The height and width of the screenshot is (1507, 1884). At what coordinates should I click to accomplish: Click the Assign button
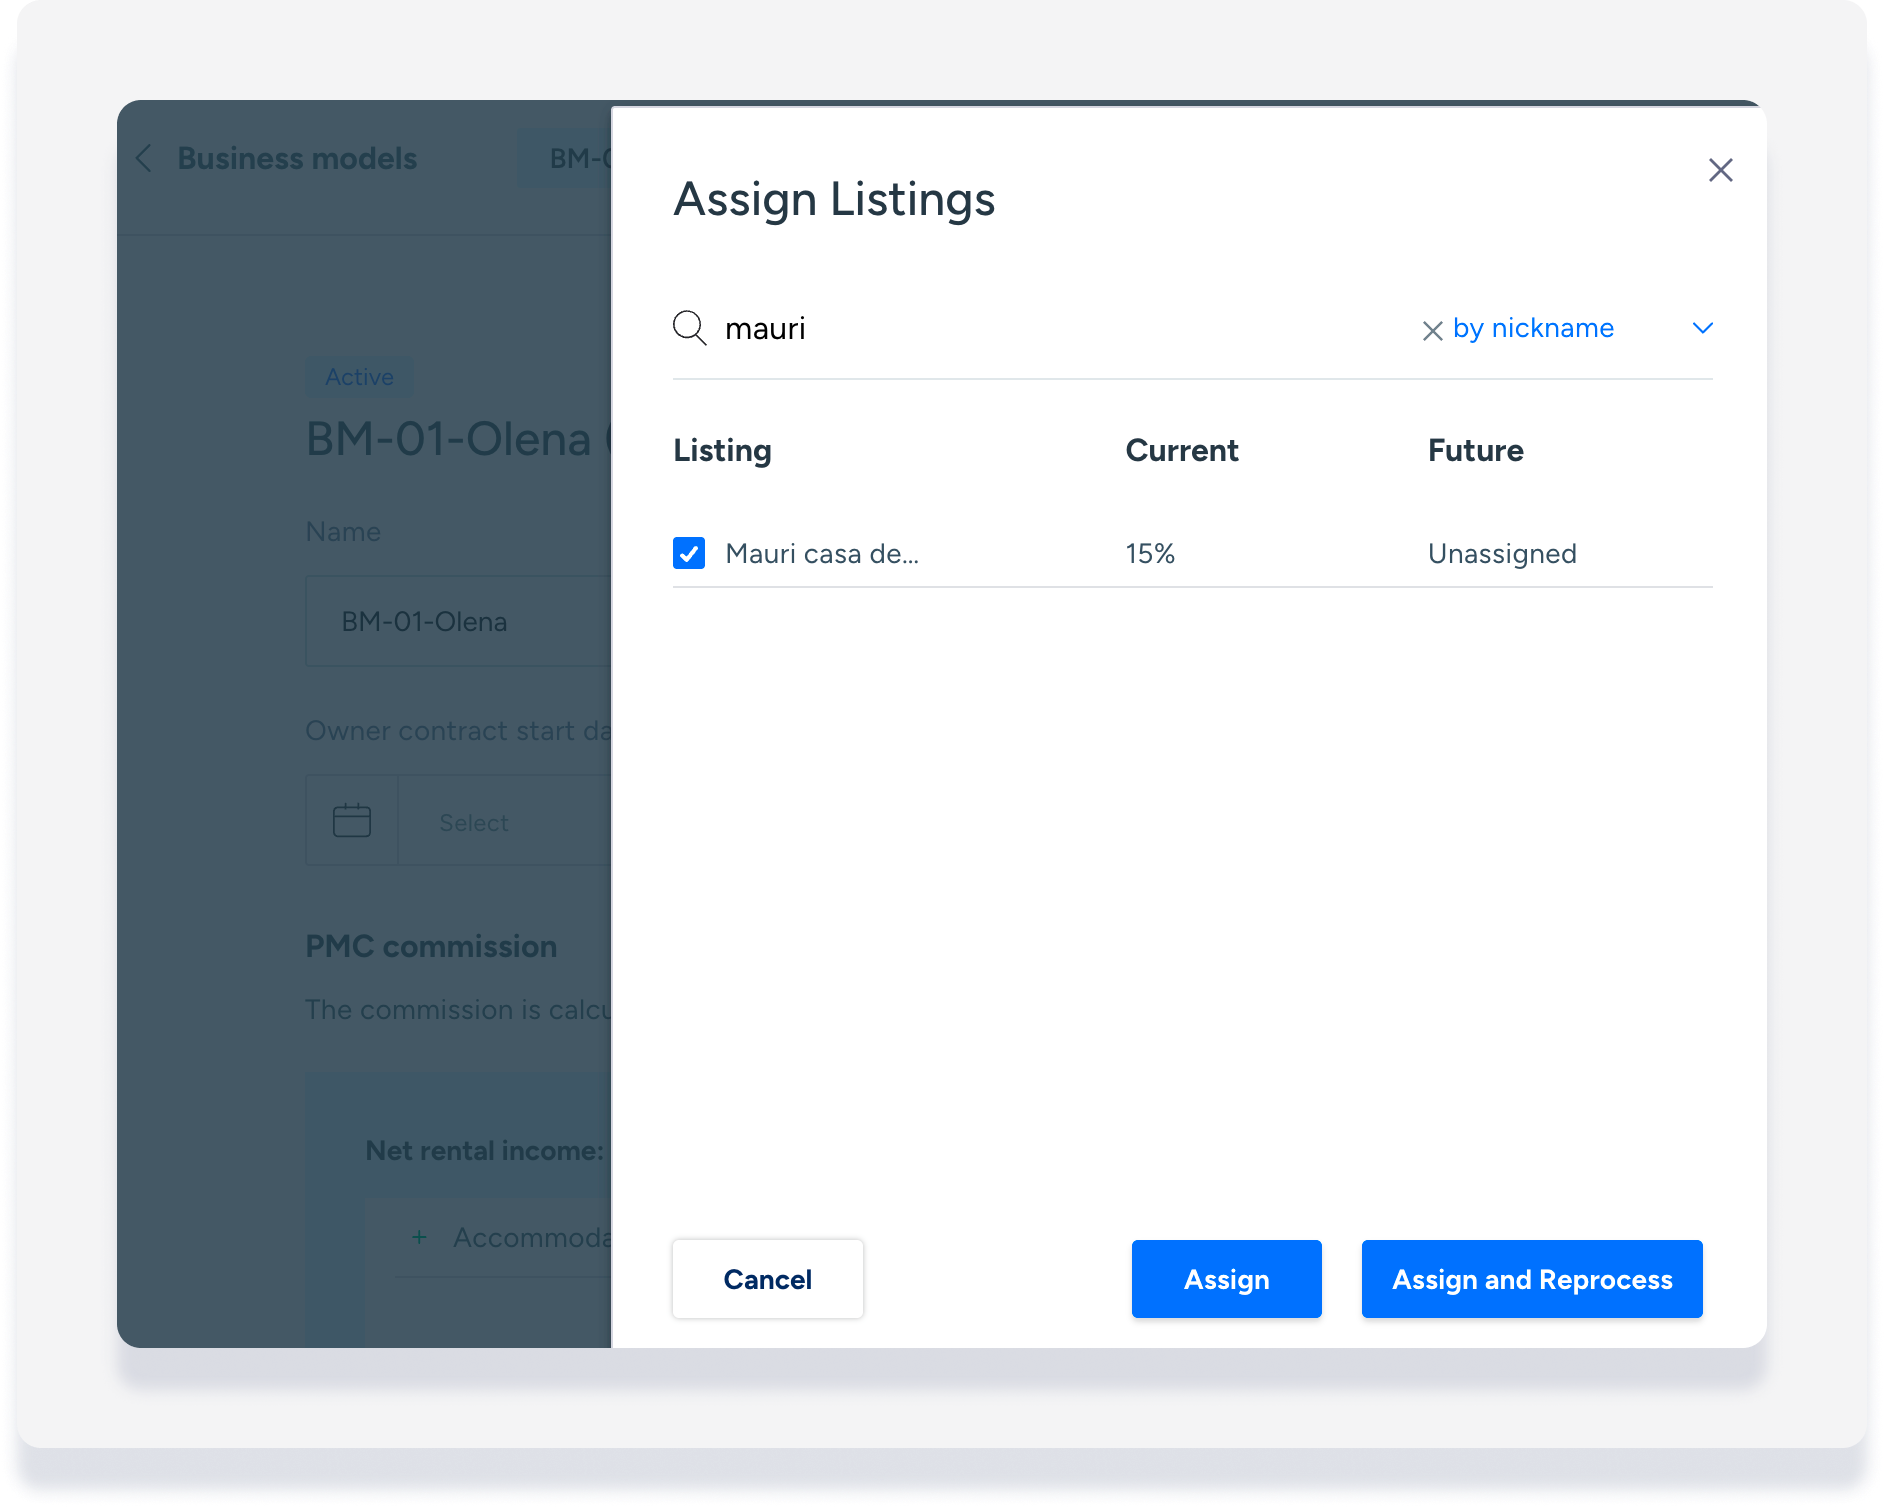point(1226,1279)
